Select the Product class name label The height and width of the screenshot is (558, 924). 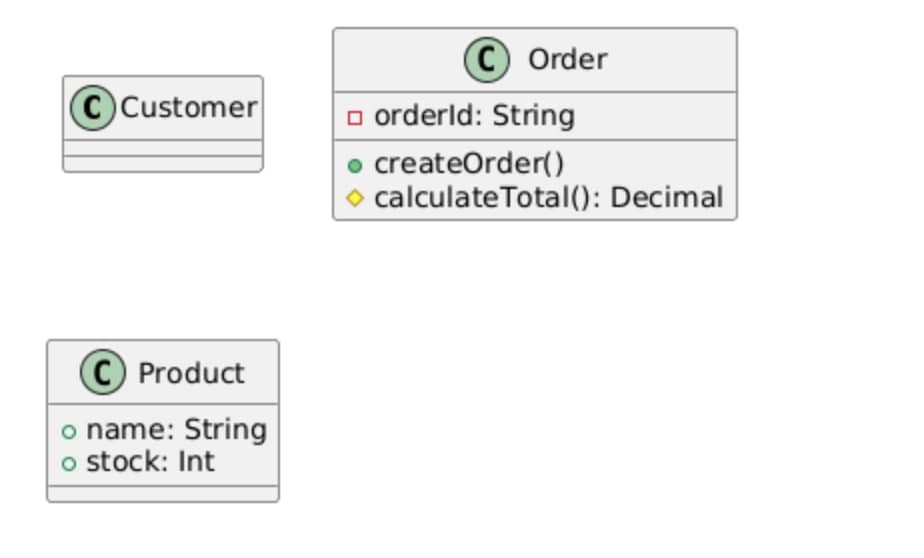tap(191, 373)
